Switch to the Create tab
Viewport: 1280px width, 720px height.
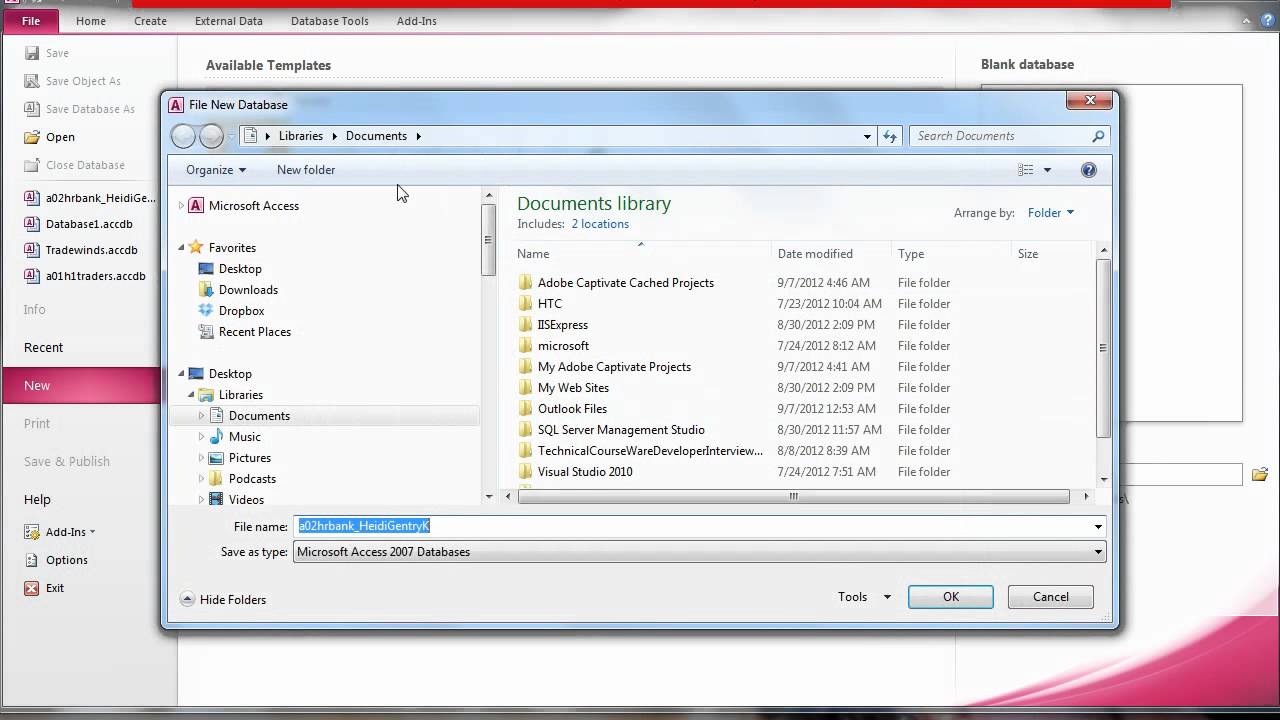pyautogui.click(x=150, y=21)
